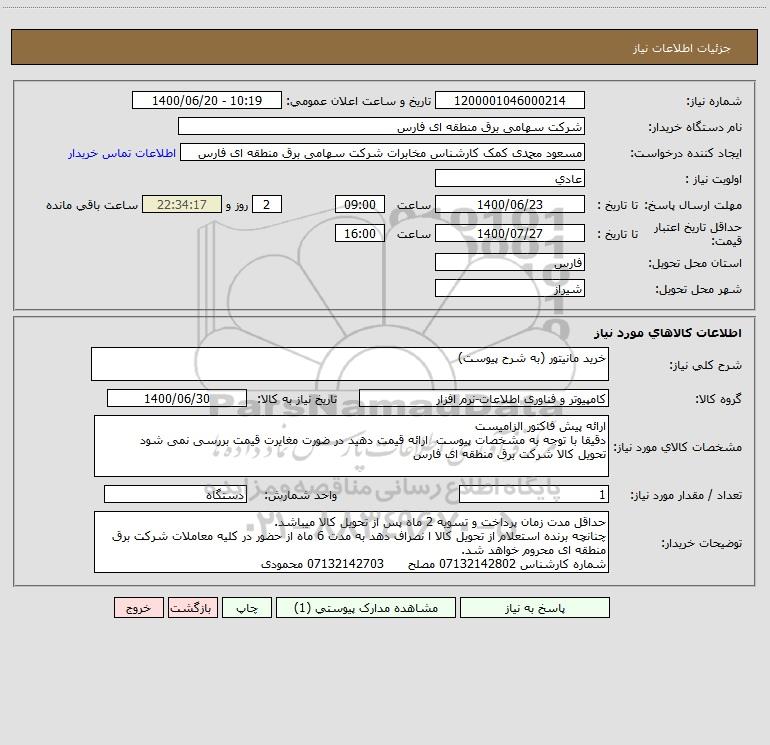The height and width of the screenshot is (745, 770).
Task: Click the countdown timer 22:34:17
Action: coord(182,204)
